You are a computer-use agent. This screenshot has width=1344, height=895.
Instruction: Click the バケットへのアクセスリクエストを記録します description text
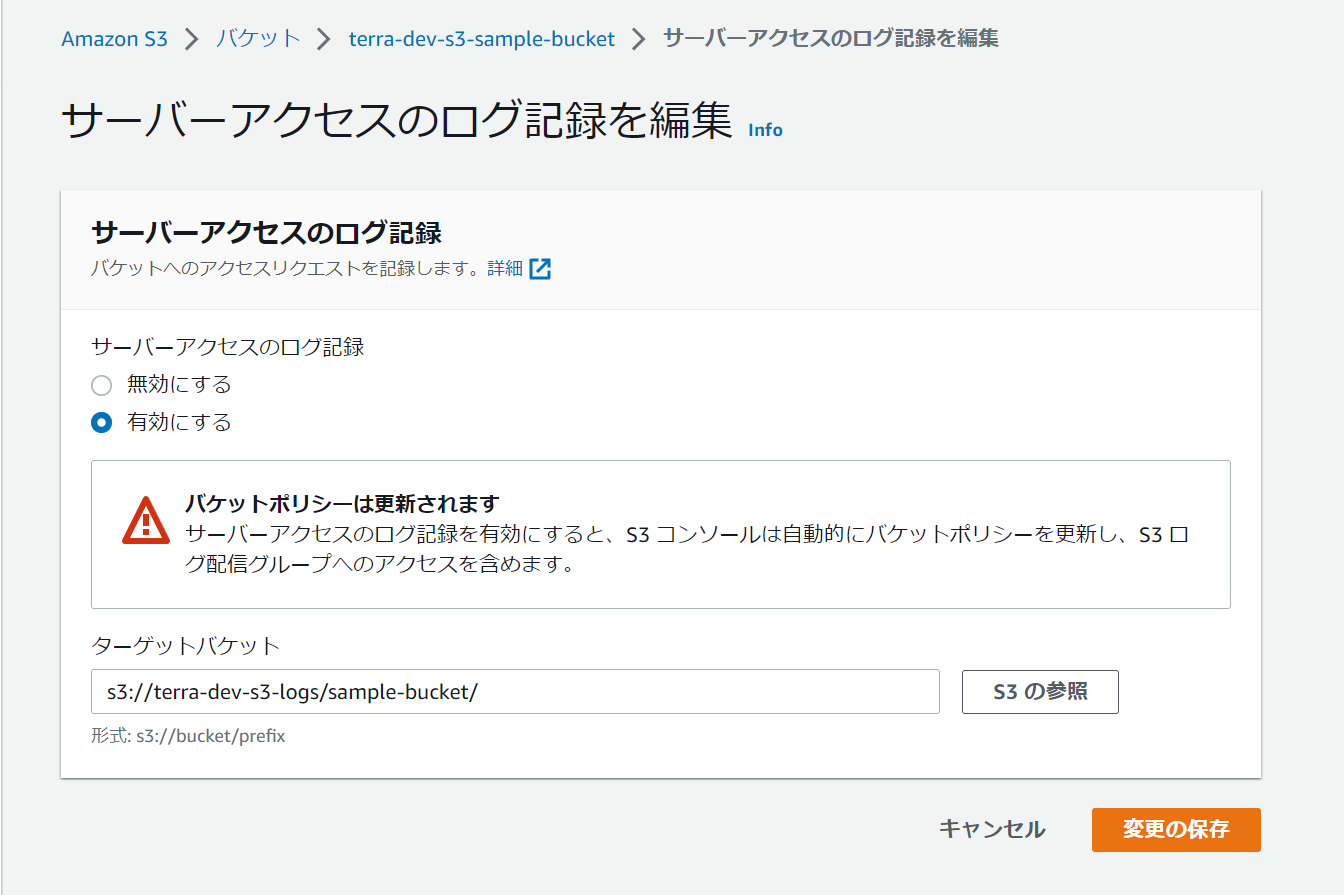(x=286, y=268)
